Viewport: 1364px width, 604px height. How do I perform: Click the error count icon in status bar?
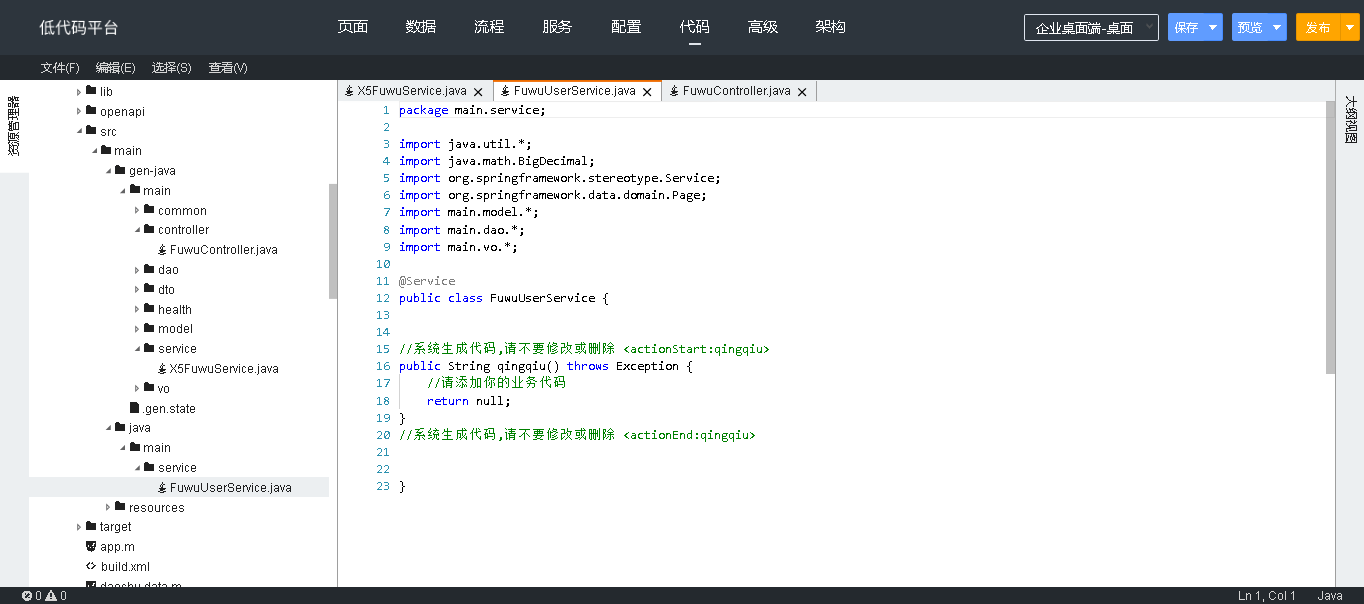pos(27,596)
